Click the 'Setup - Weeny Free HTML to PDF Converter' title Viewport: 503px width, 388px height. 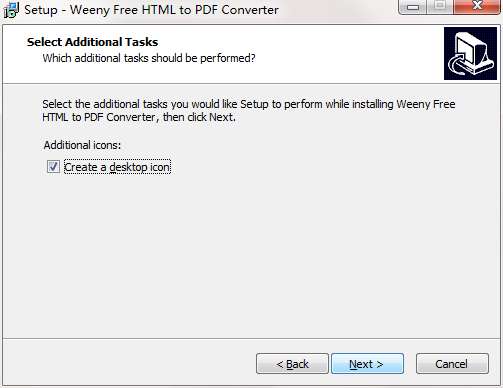coord(151,10)
